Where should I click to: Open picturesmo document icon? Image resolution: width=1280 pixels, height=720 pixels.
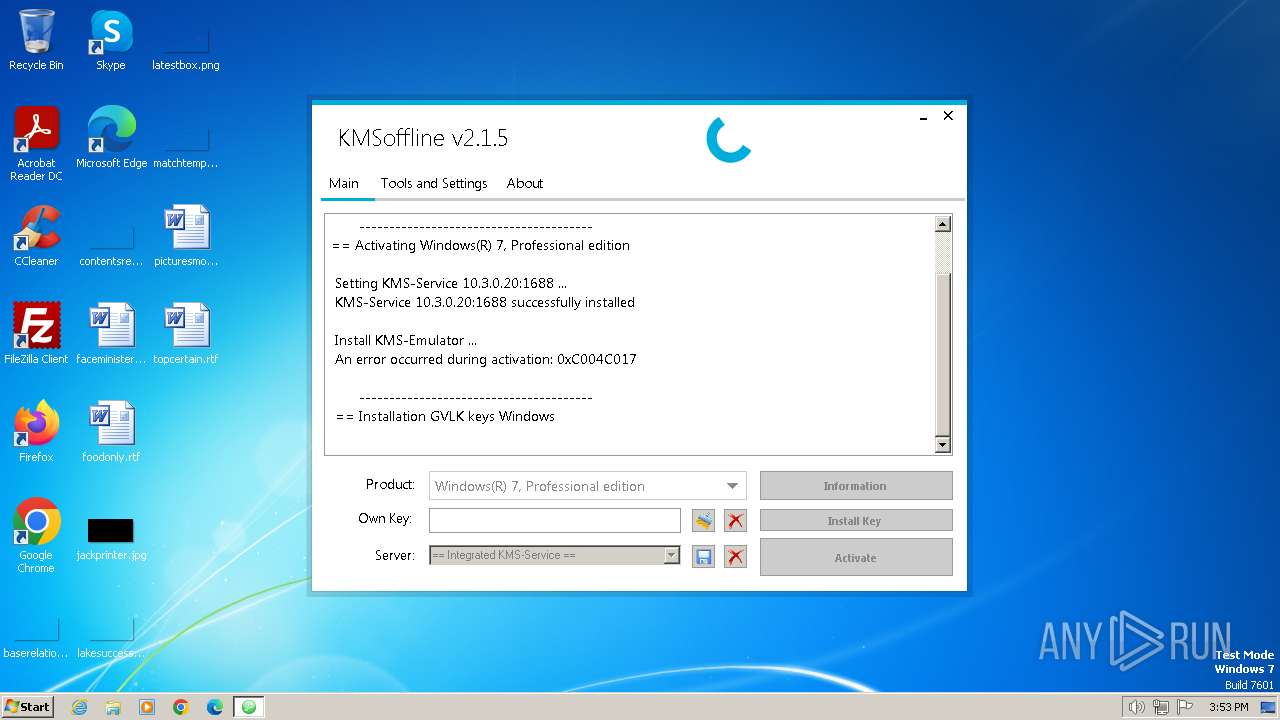[x=185, y=236]
